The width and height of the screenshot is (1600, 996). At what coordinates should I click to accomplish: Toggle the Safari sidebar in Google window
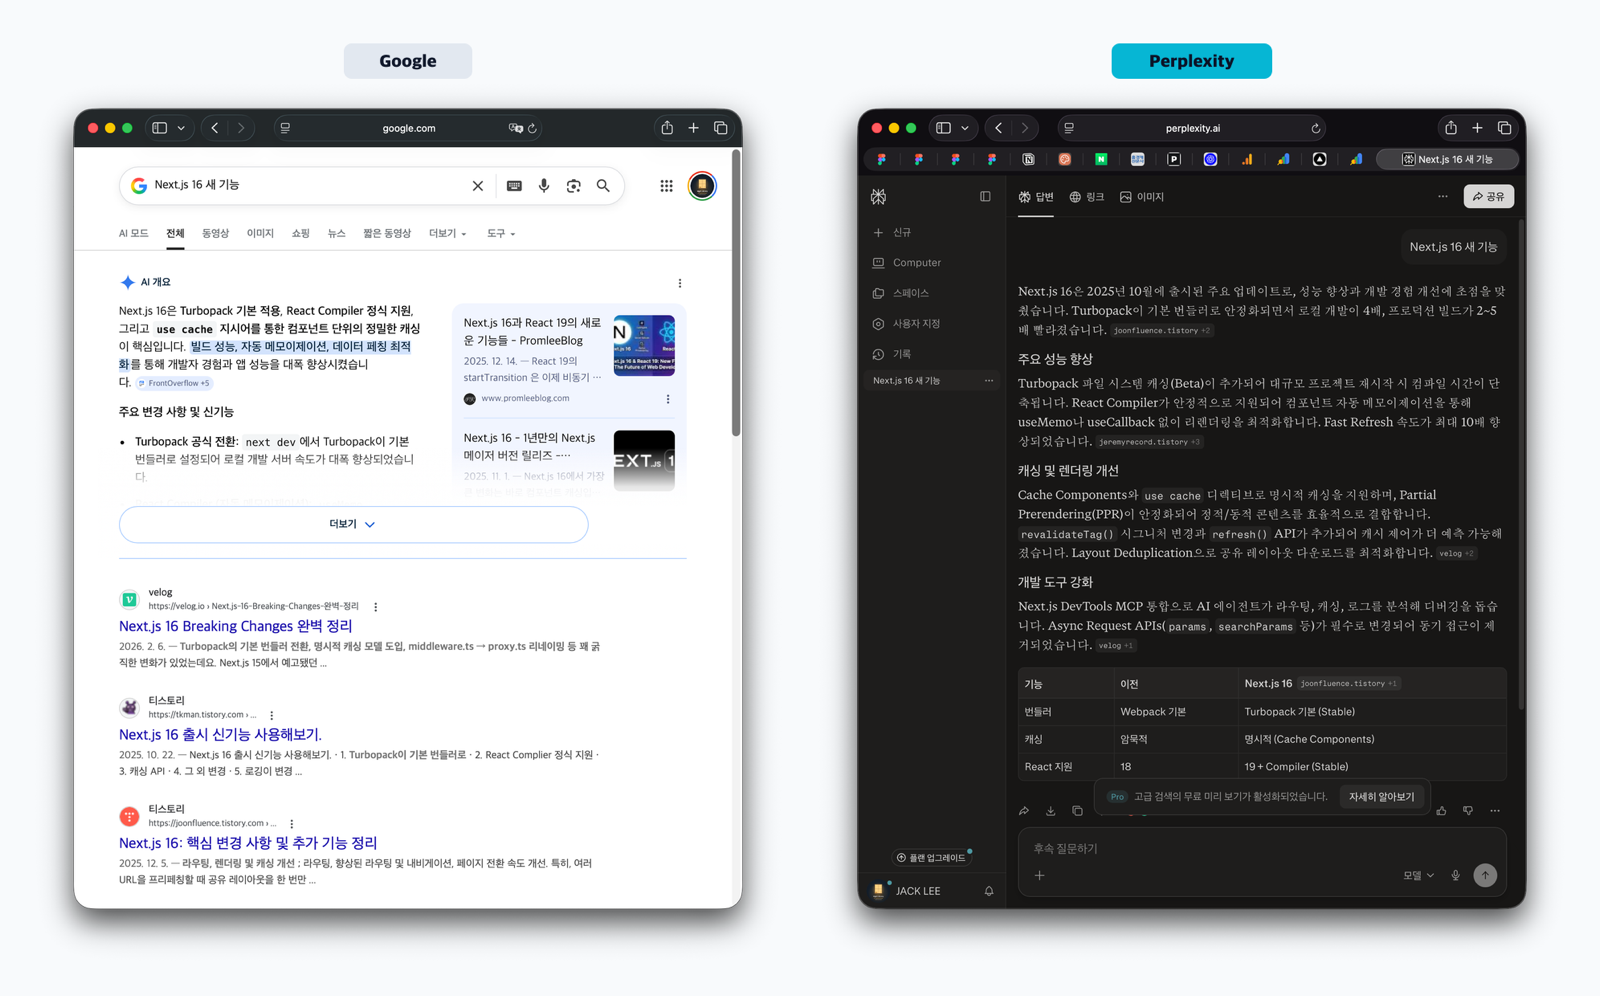160,128
